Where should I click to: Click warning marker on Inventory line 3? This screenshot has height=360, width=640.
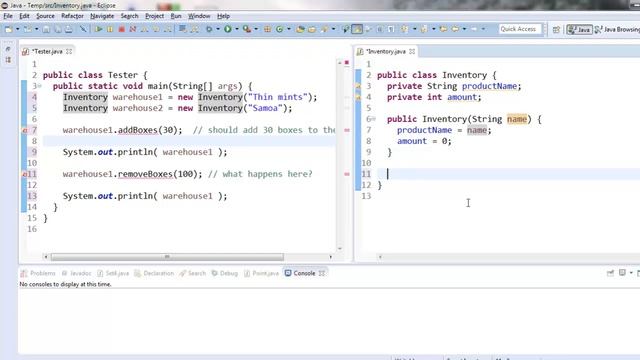point(358,86)
